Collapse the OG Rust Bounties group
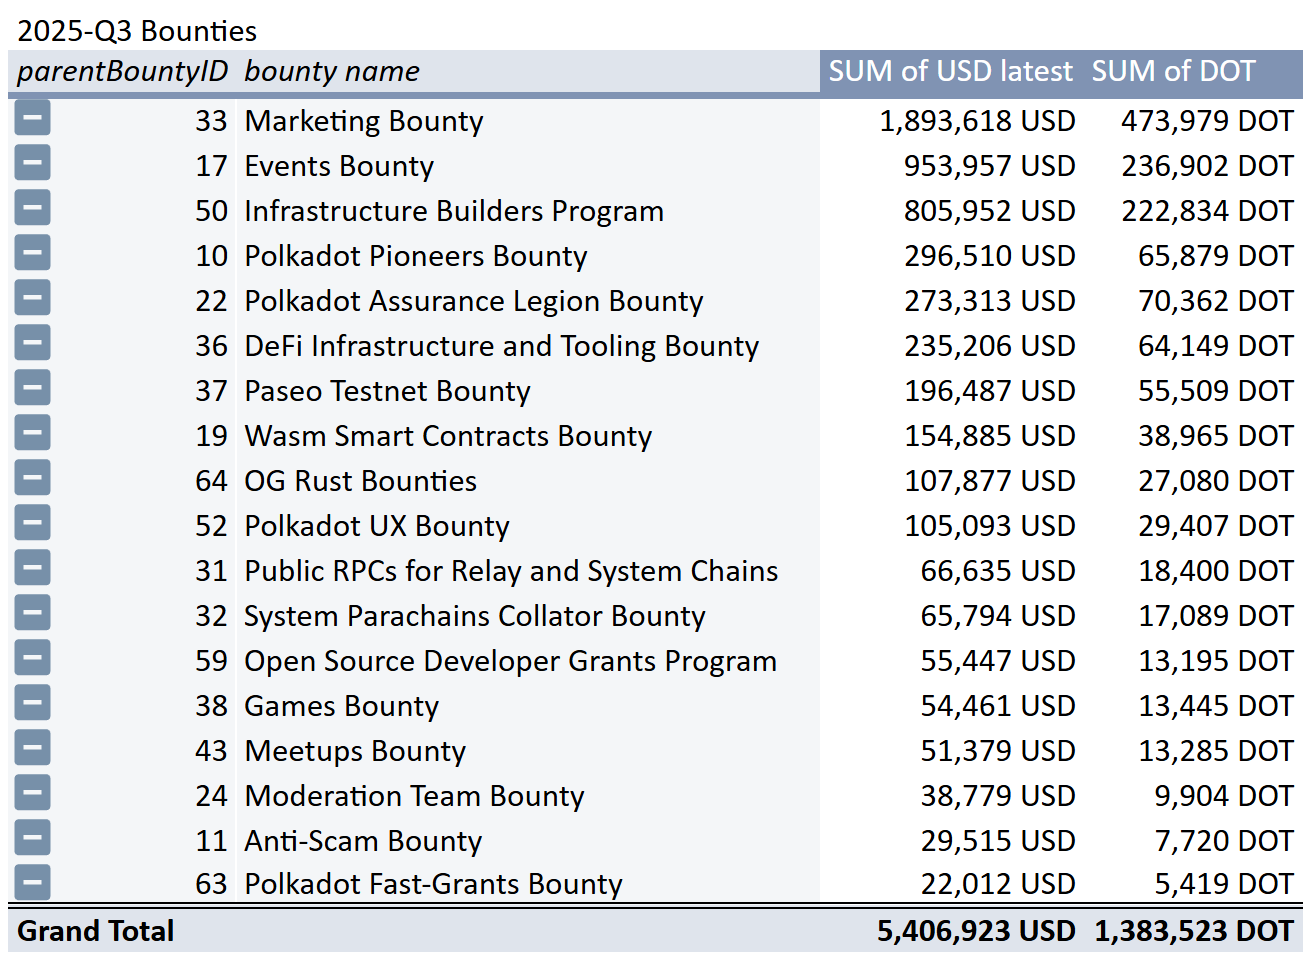 click(32, 477)
